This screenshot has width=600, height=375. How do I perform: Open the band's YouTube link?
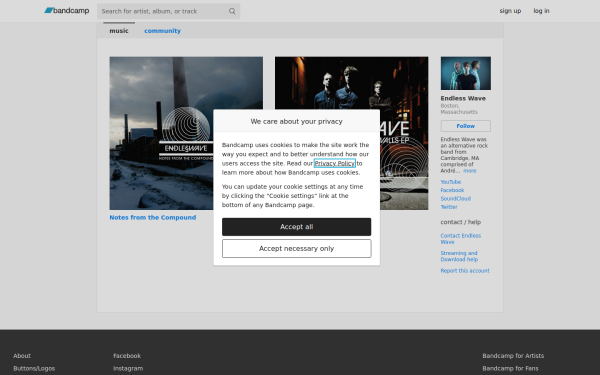pos(450,182)
